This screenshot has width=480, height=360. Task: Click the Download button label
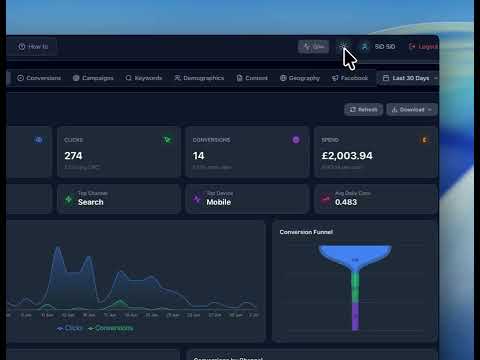(412, 110)
